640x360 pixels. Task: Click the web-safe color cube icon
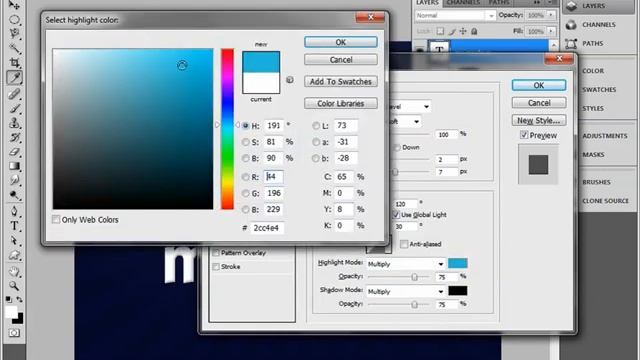(290, 80)
